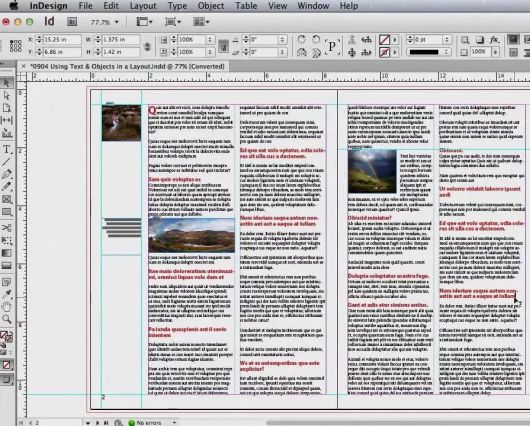
Task: Open the Screen Mode dropdown
Action: 173,22
